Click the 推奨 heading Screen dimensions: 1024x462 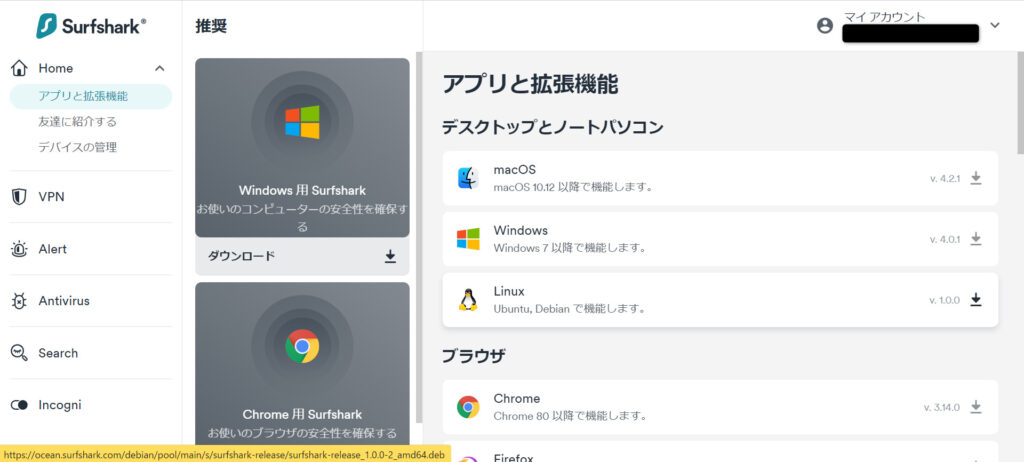(x=211, y=26)
